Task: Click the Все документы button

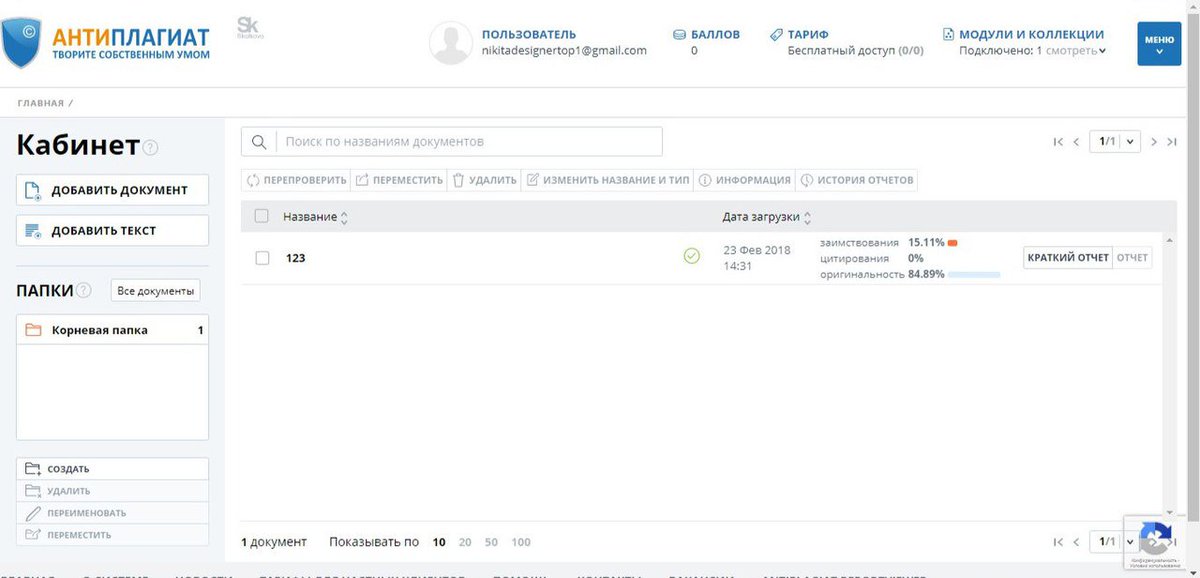Action: [x=155, y=291]
